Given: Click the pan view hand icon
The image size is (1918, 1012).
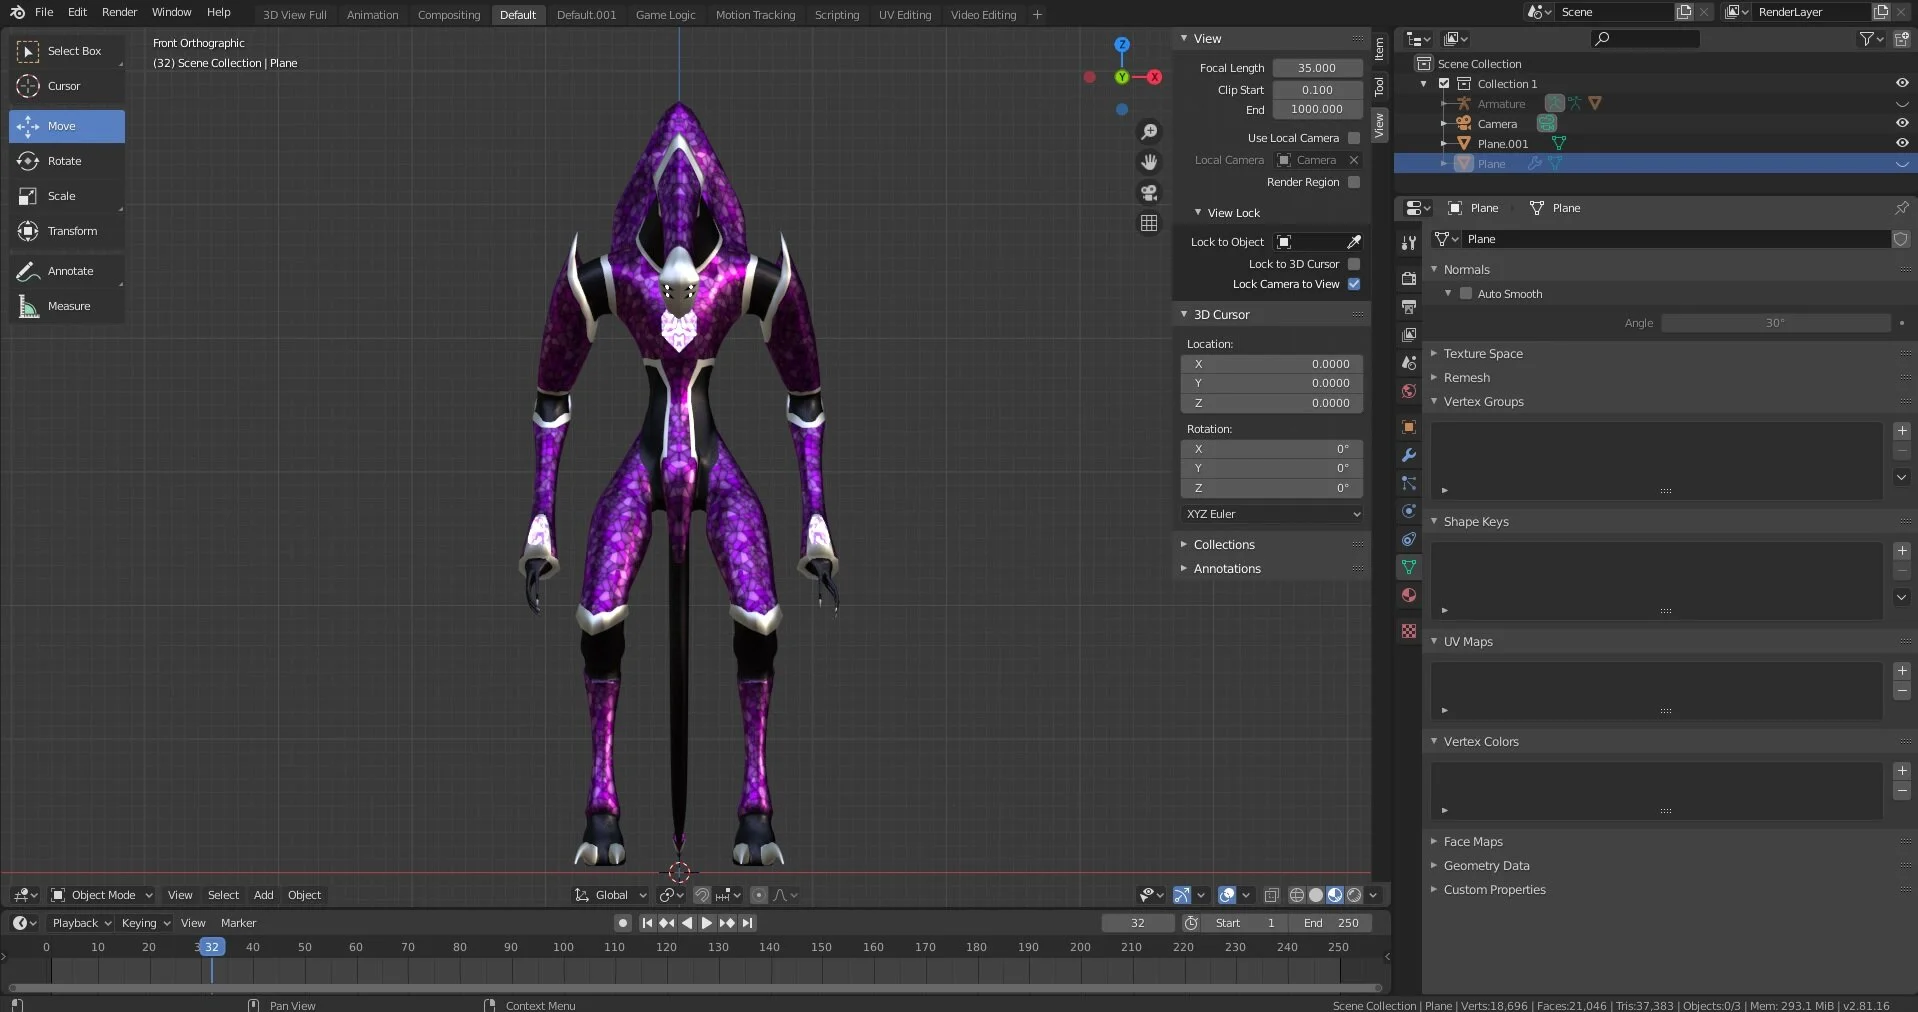Looking at the screenshot, I should point(1149,162).
